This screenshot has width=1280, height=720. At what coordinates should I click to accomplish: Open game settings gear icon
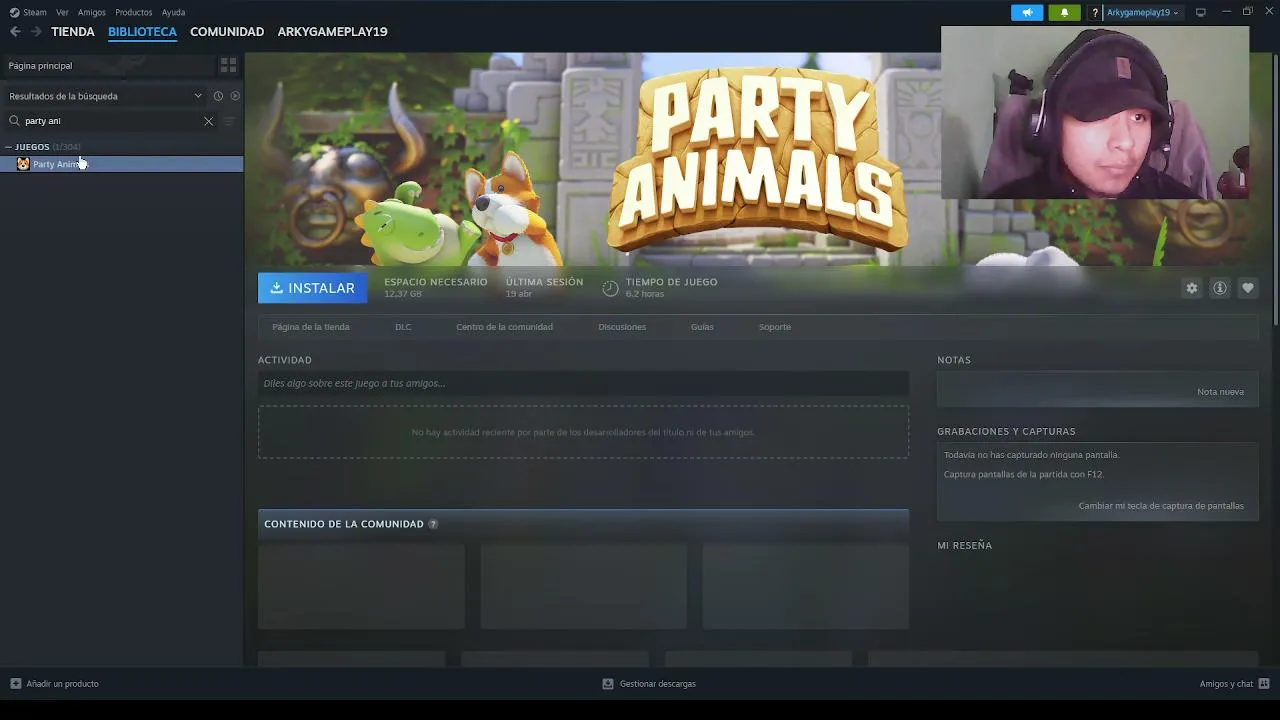(1192, 288)
